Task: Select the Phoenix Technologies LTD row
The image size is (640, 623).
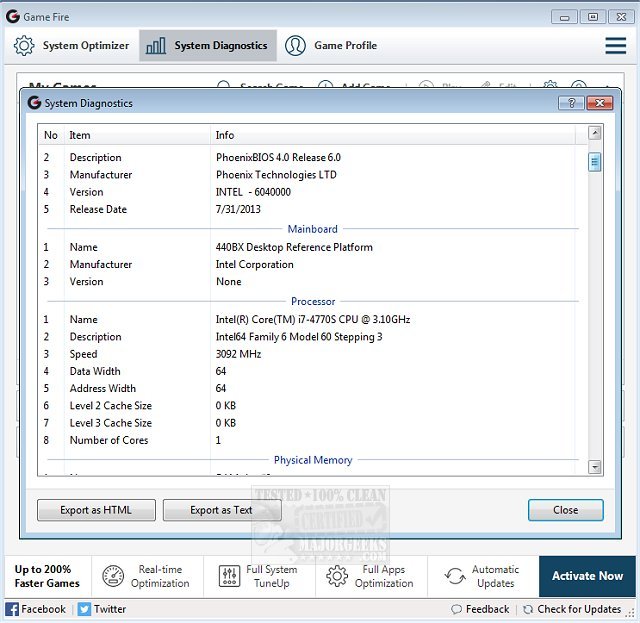Action: 313,175
